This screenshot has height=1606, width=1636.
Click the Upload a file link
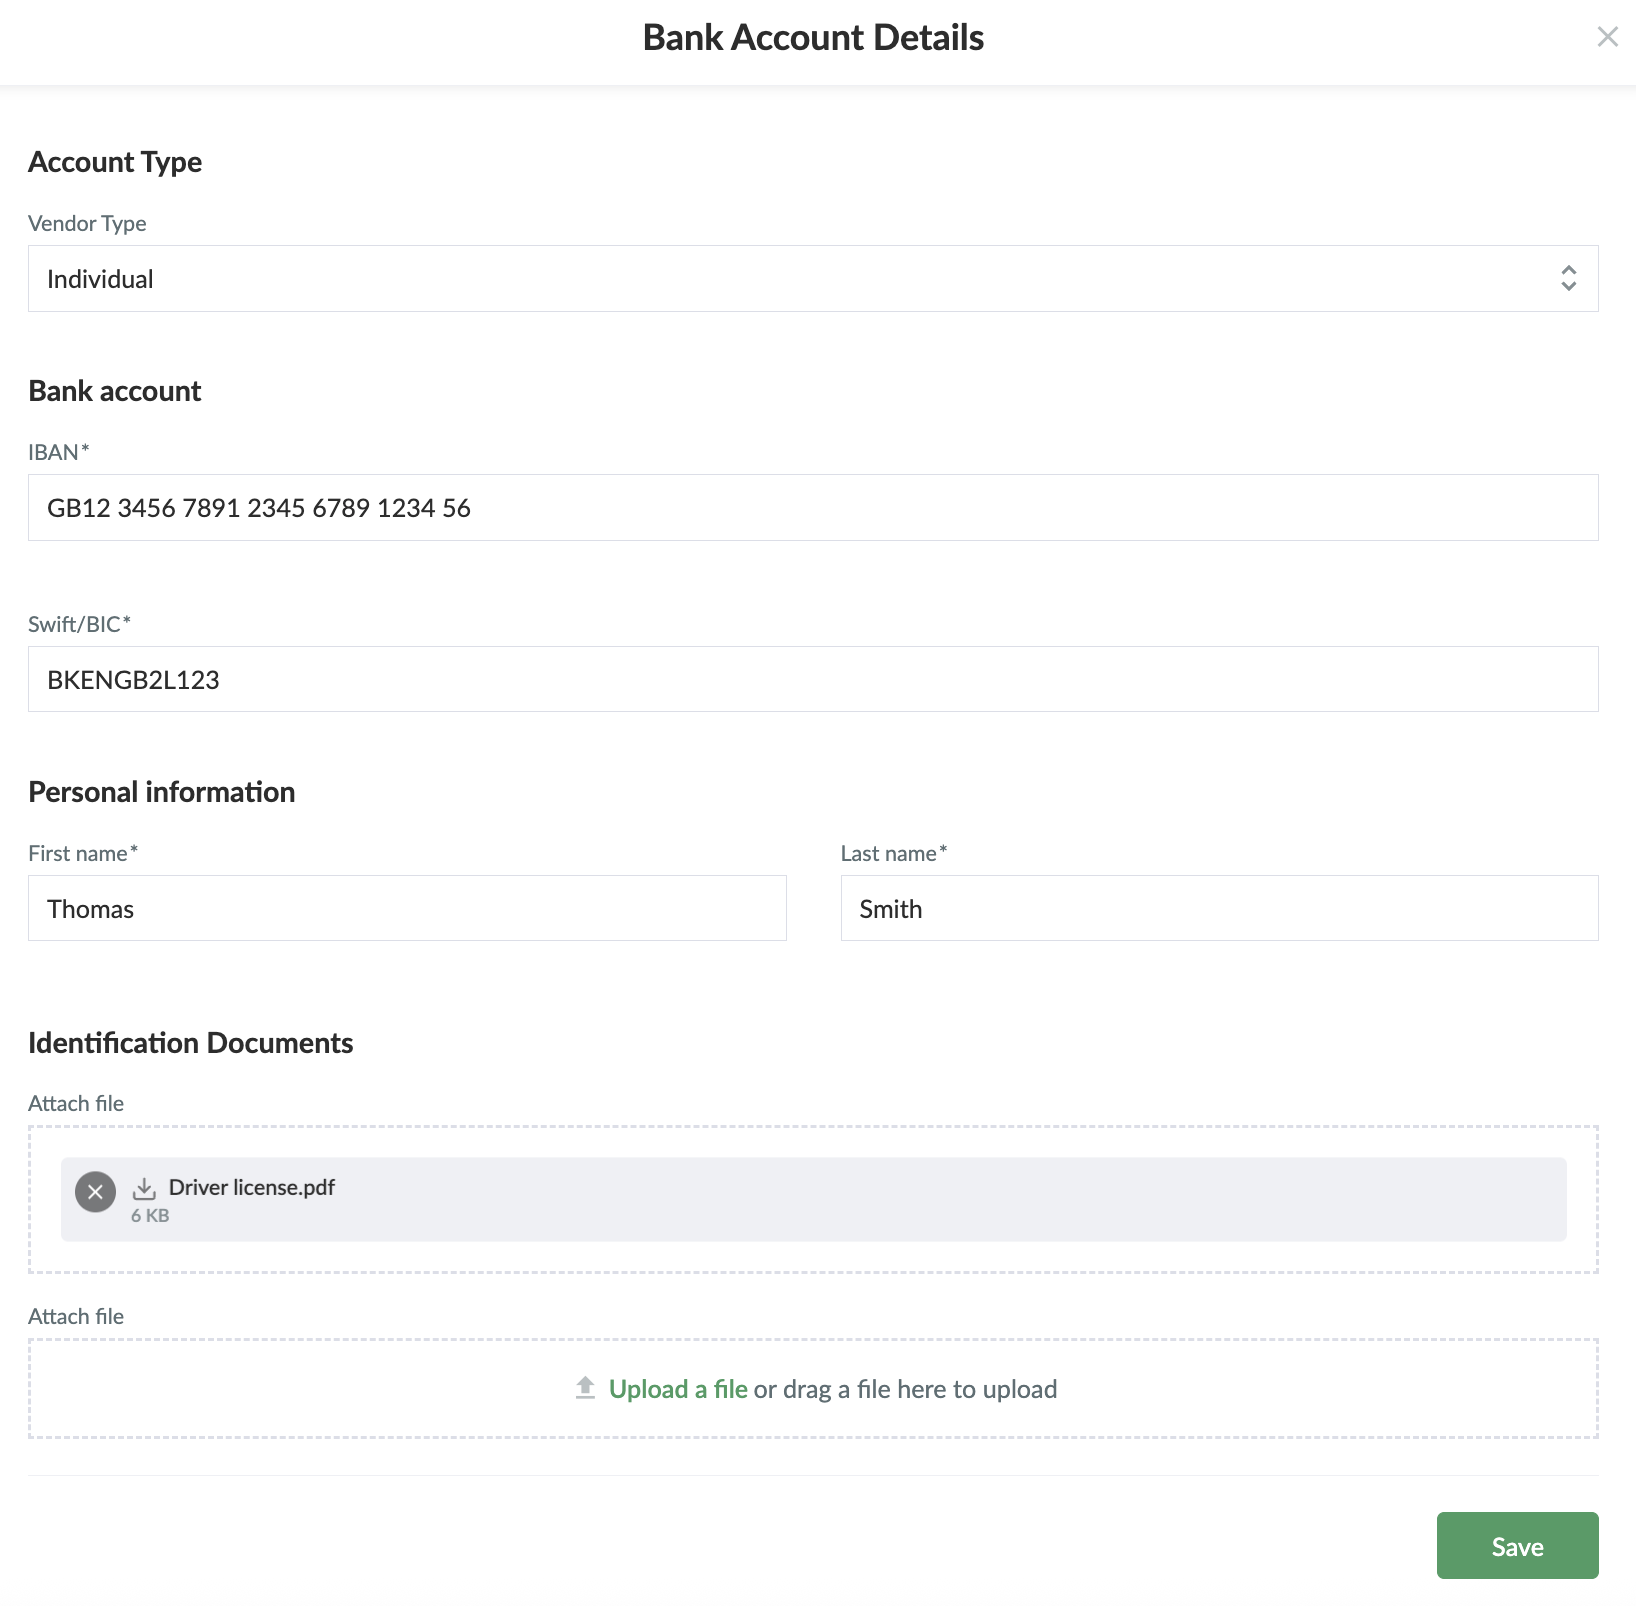(x=678, y=1389)
